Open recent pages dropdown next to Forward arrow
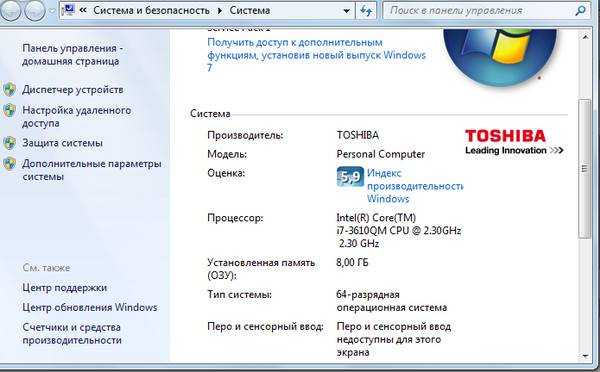The width and height of the screenshot is (600, 372). (52, 11)
